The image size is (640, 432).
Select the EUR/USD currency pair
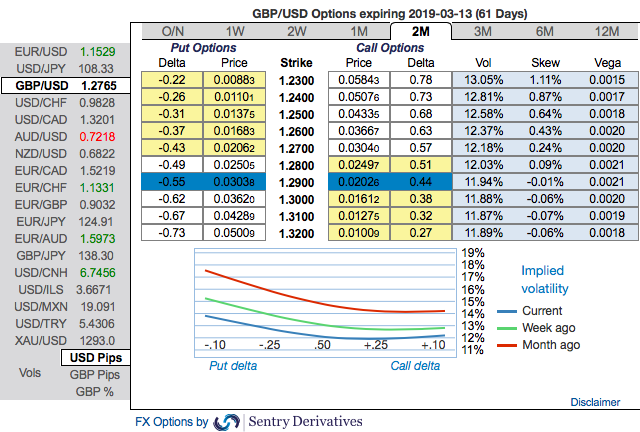click(65, 52)
